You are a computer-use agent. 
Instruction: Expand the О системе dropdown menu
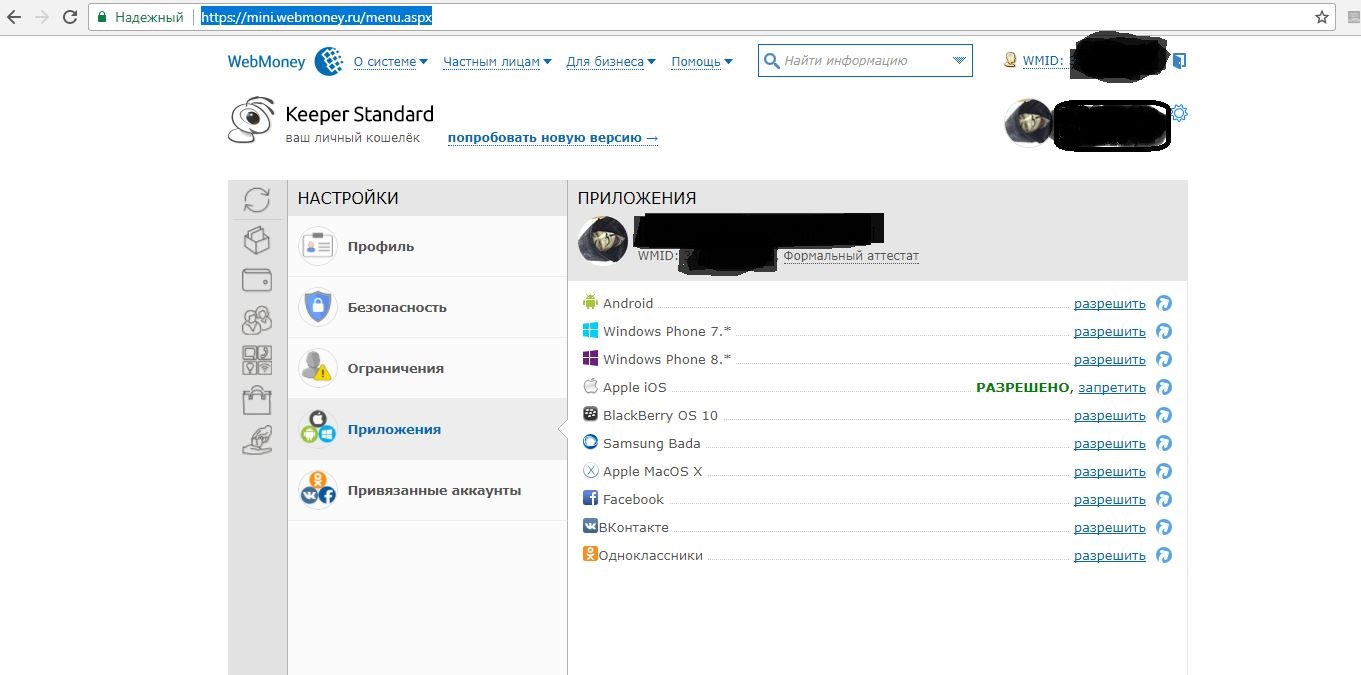[x=390, y=61]
